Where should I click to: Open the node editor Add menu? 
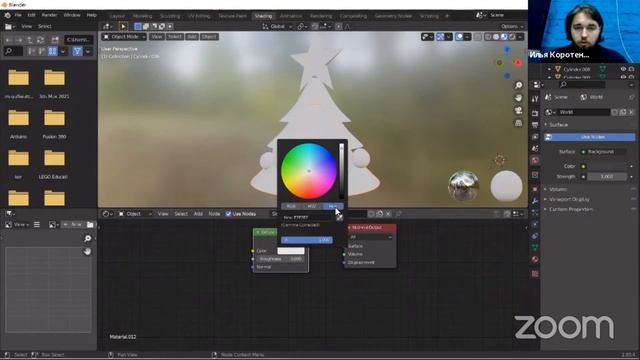pyautogui.click(x=198, y=214)
